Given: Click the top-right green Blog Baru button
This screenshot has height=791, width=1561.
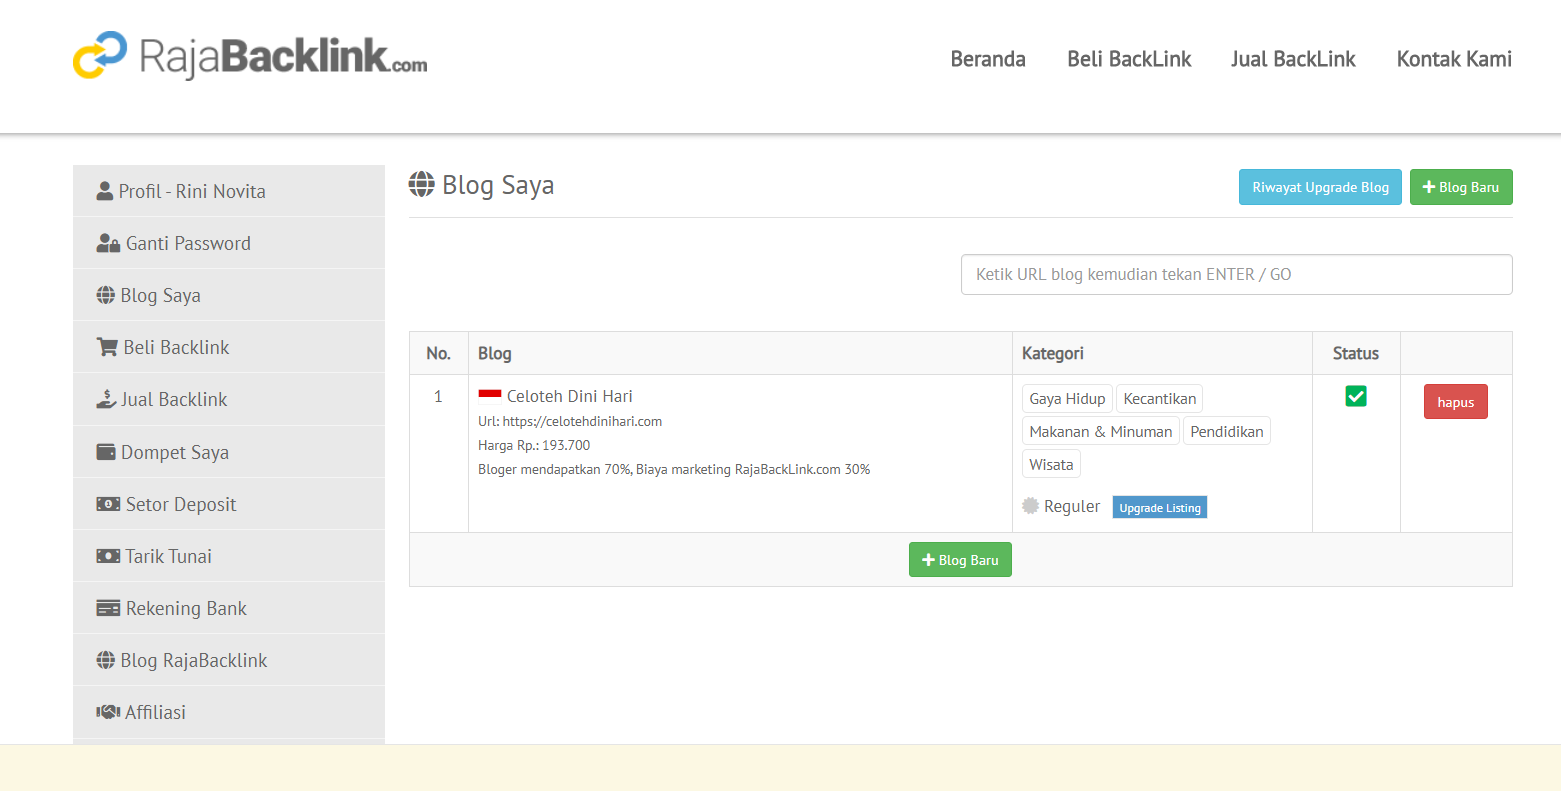Looking at the screenshot, I should click(1461, 187).
